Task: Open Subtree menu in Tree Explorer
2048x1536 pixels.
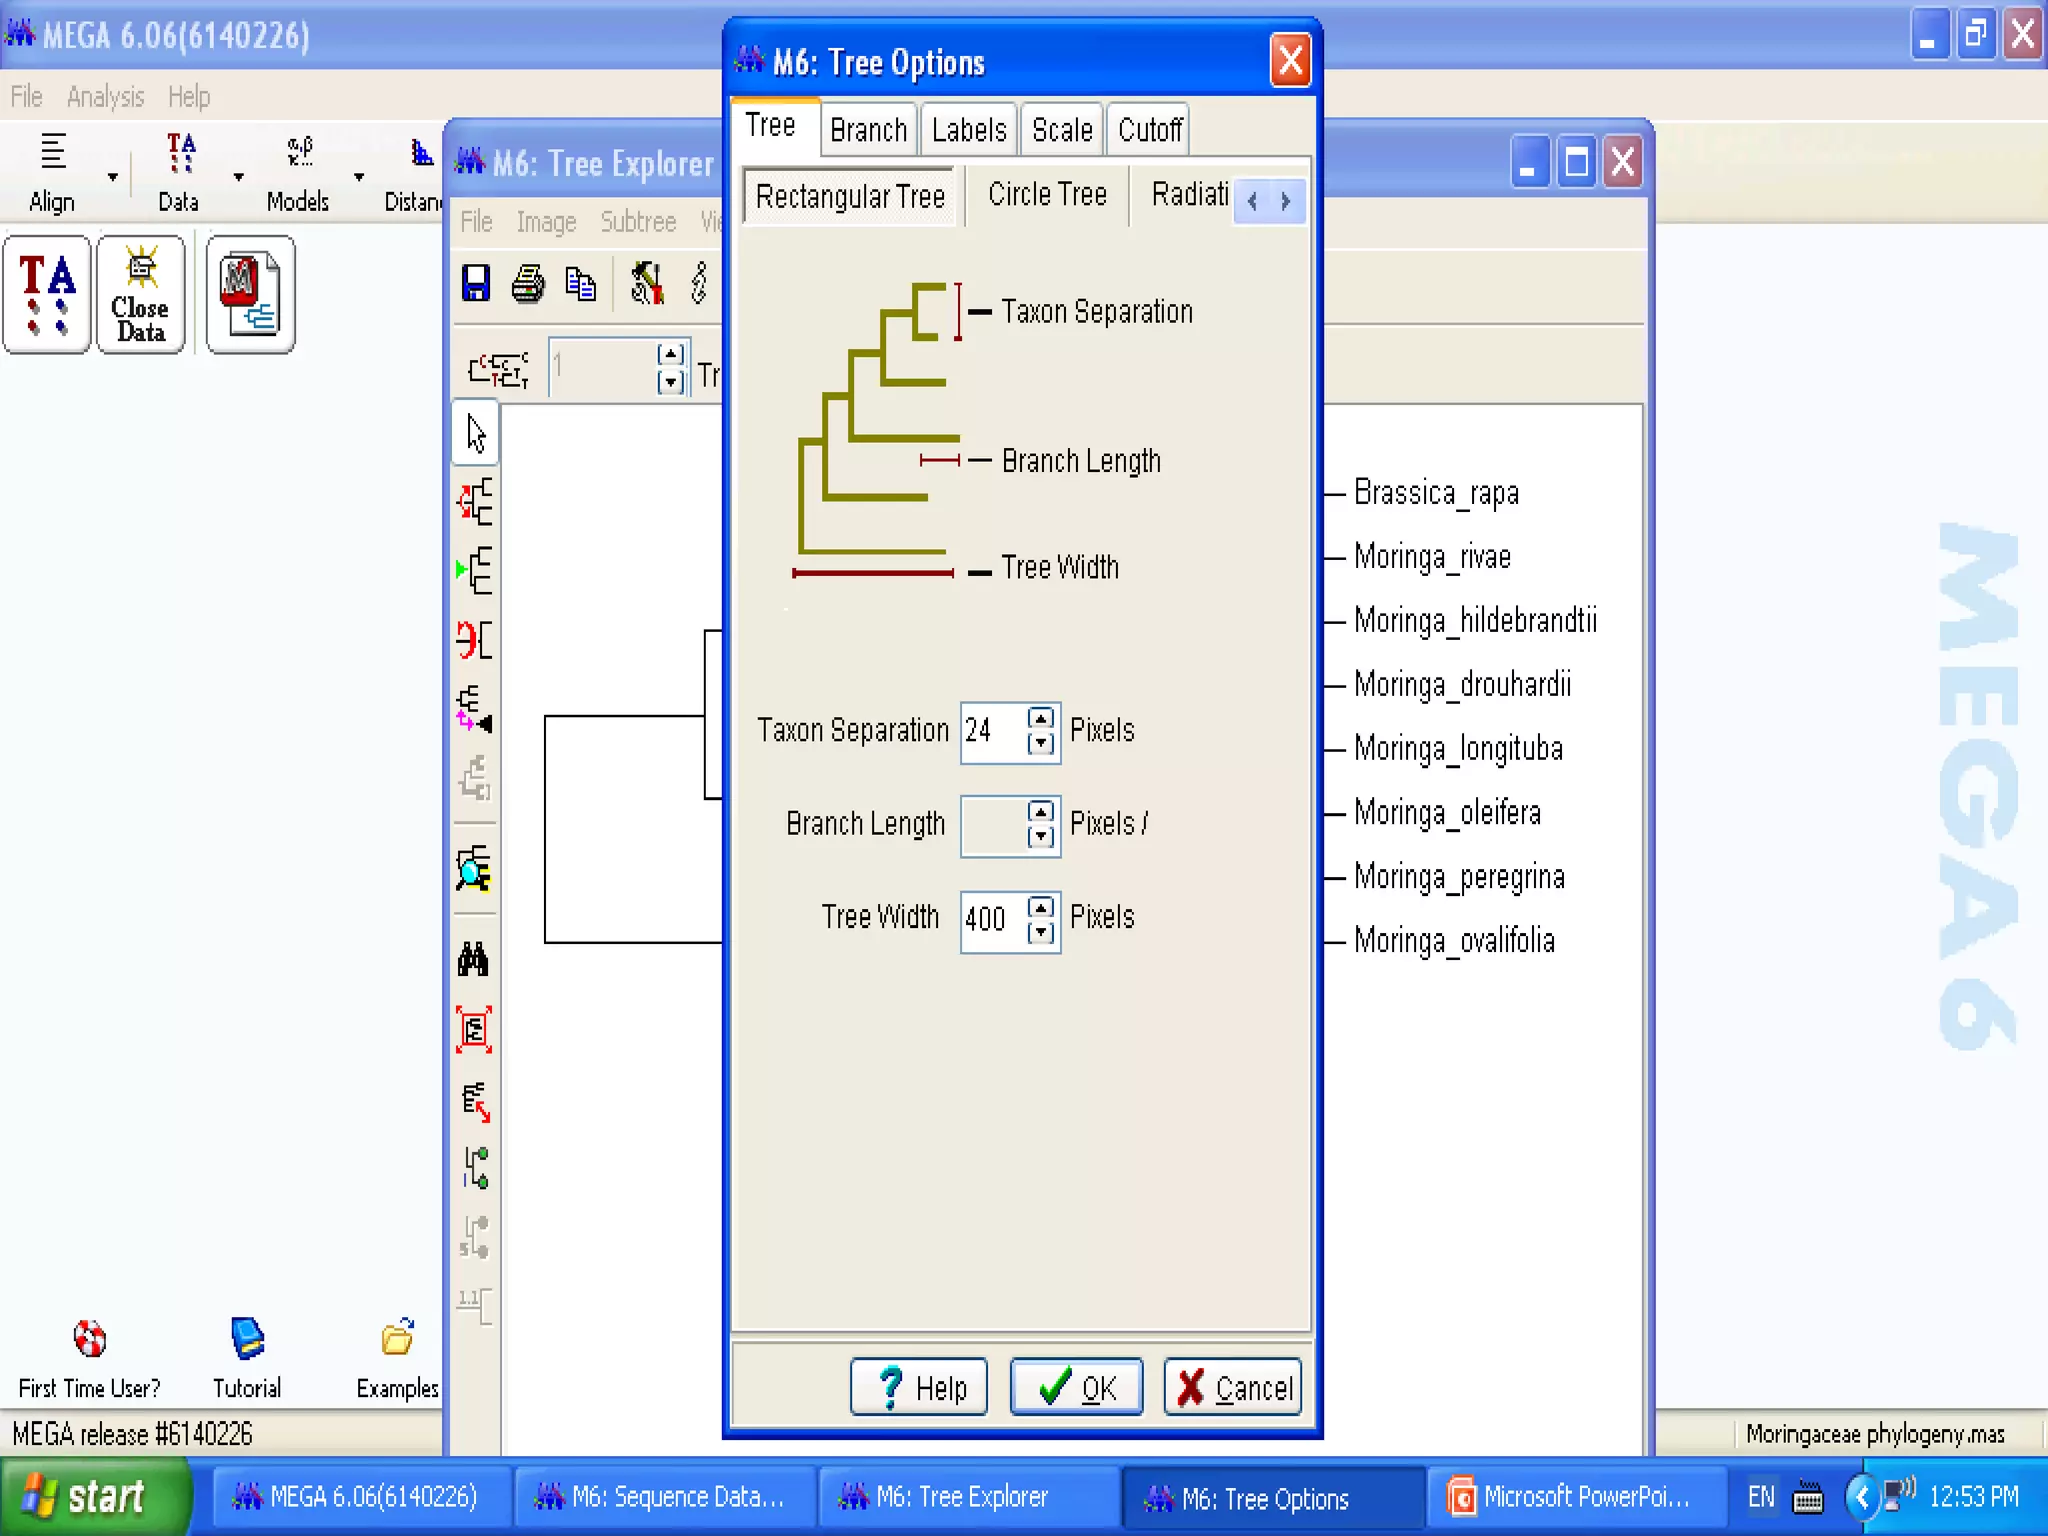Action: [x=638, y=221]
